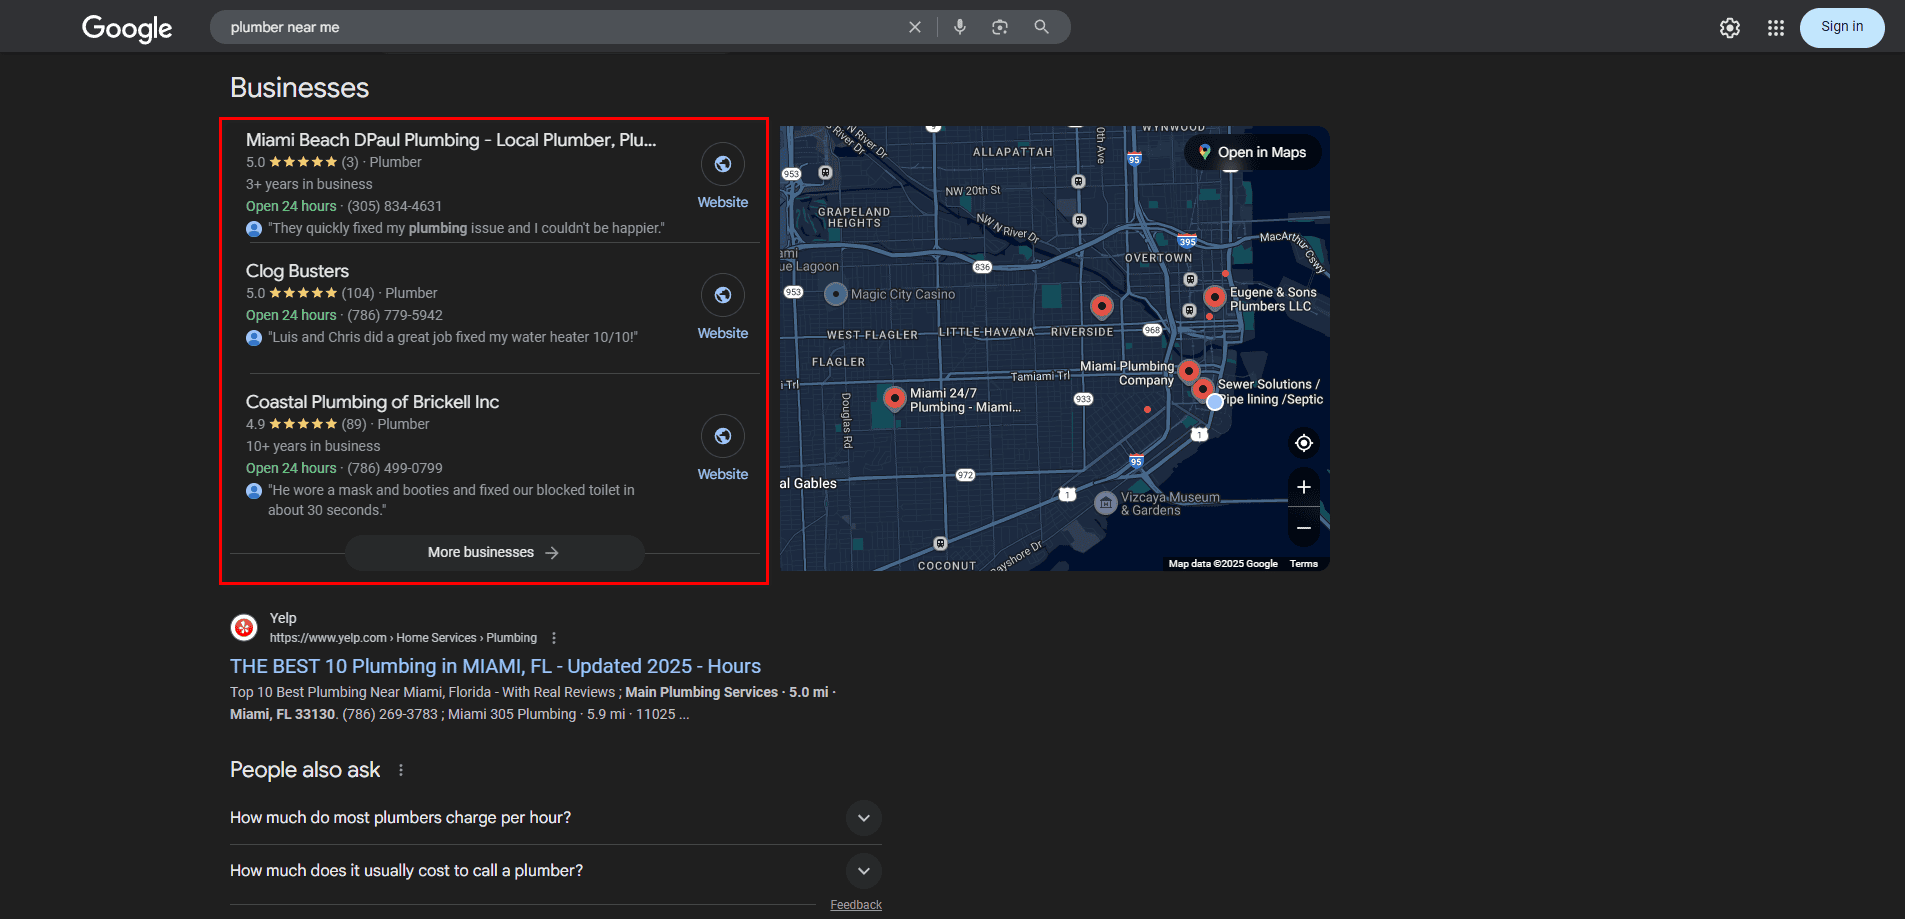The width and height of the screenshot is (1905, 919).
Task: Open Coastal Plumbing of Brickell Inc listing
Action: tap(372, 402)
